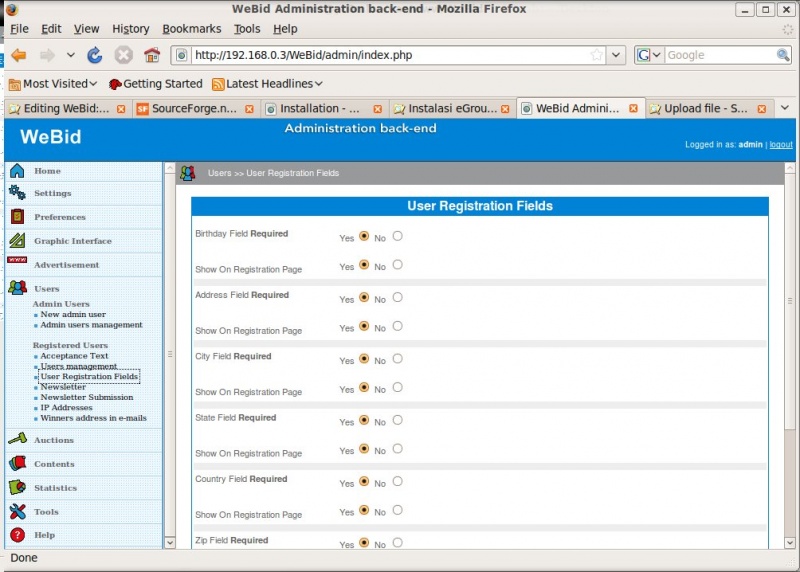Viewport: 800px width, 572px height.
Task: Open the Tools icon in the sidebar
Action: point(17,512)
